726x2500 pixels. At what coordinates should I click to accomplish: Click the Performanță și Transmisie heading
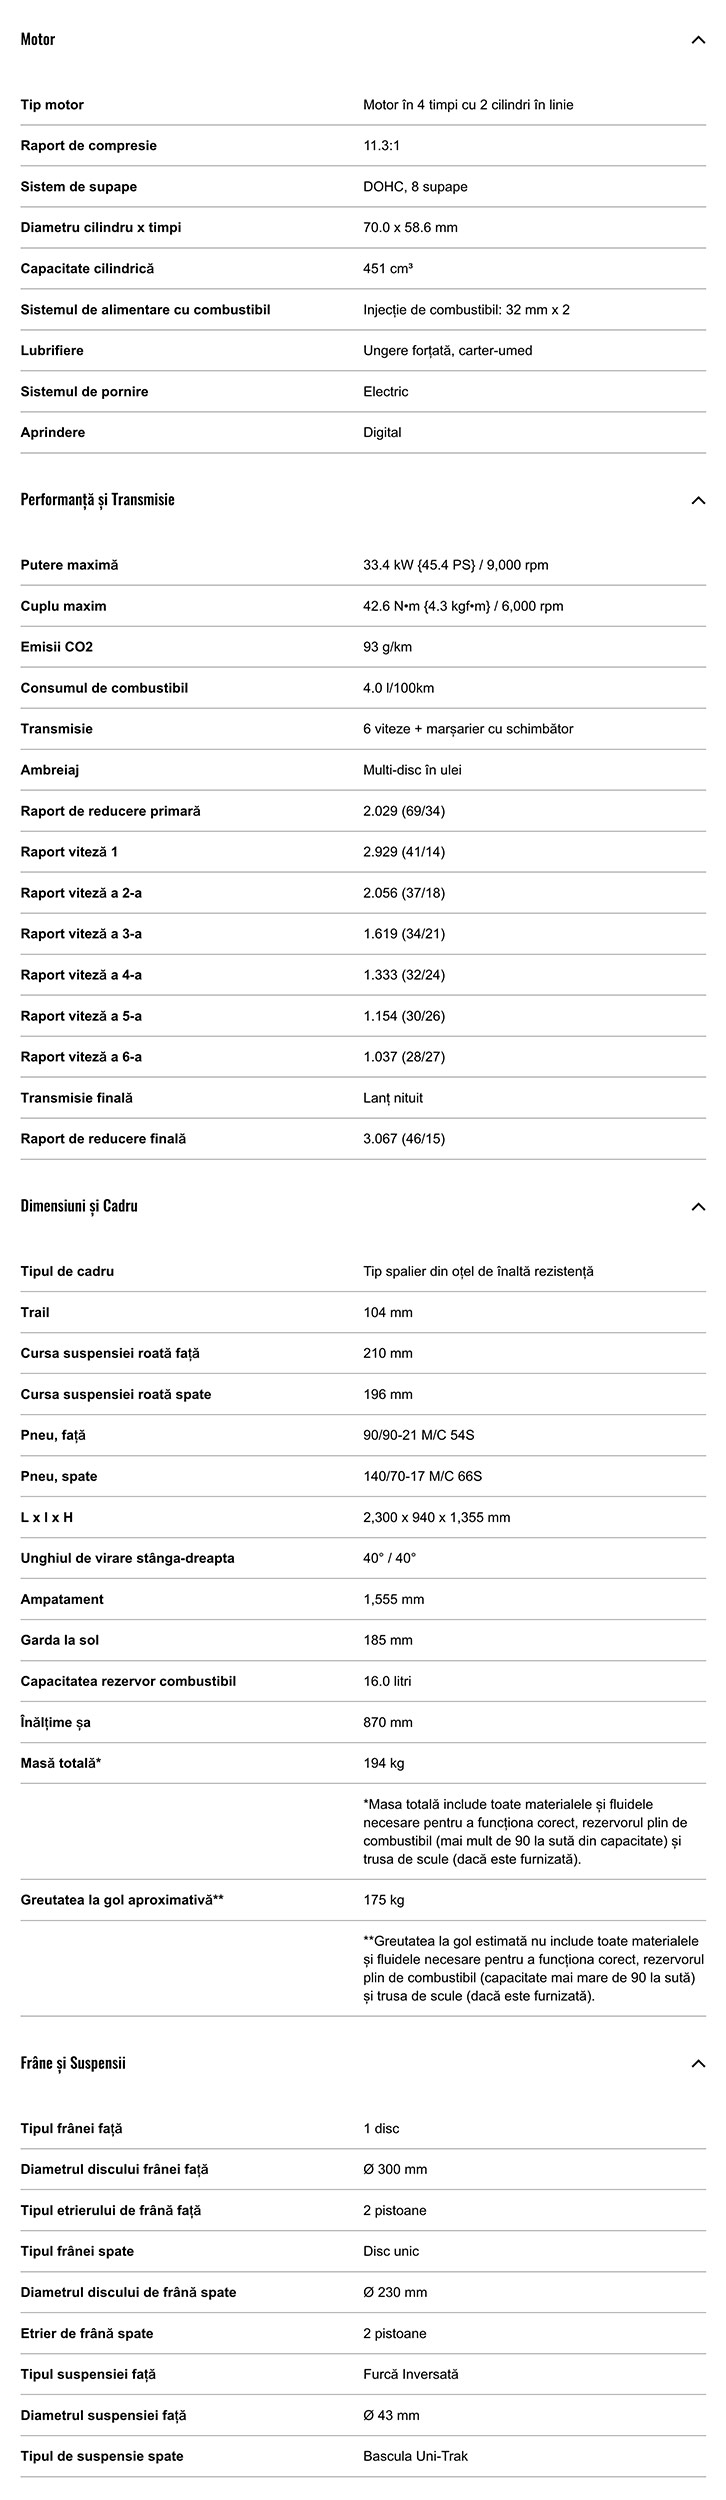97,500
